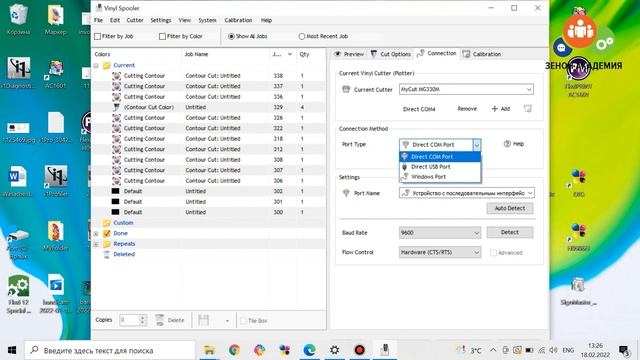Open the AC1601 desktop icon

56,74
